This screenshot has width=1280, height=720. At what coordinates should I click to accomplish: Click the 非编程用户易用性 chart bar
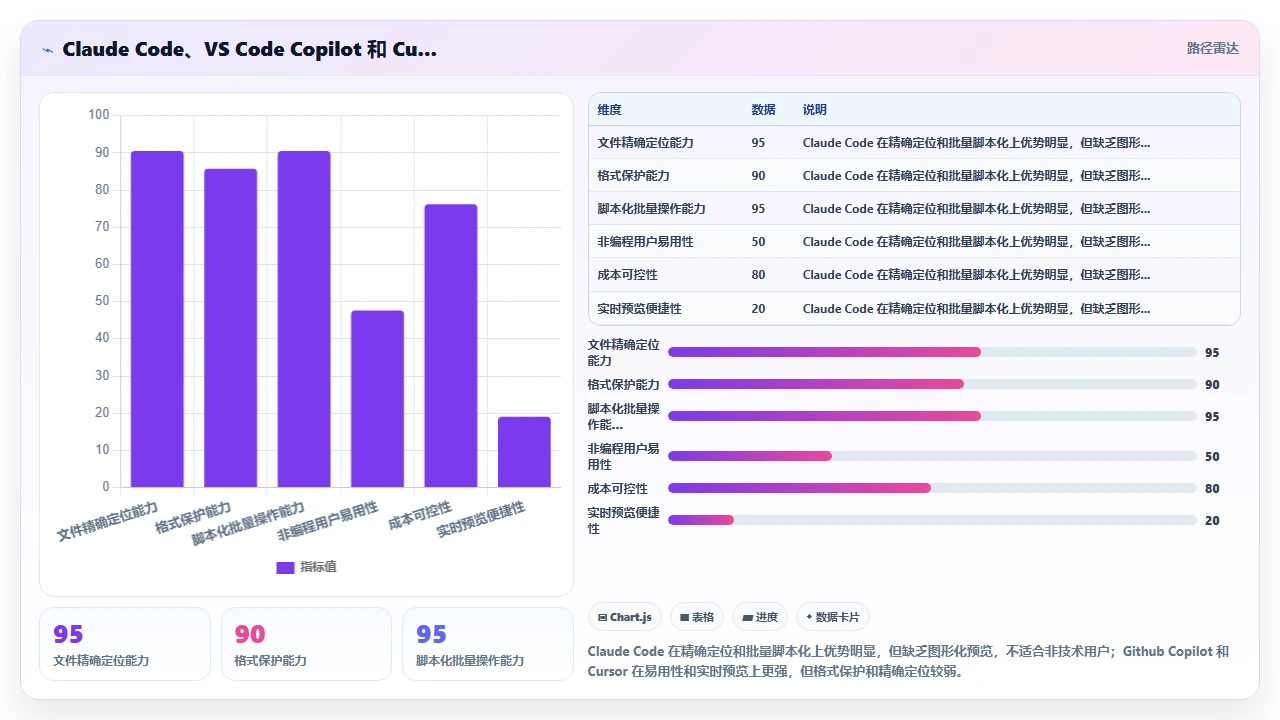(377, 399)
